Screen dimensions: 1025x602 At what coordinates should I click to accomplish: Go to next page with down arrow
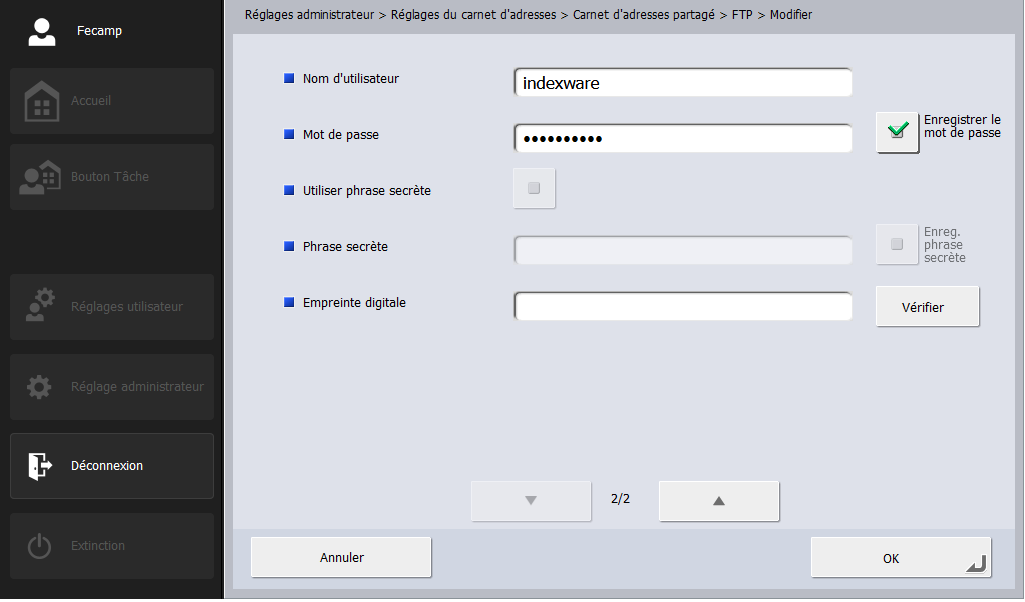point(531,501)
